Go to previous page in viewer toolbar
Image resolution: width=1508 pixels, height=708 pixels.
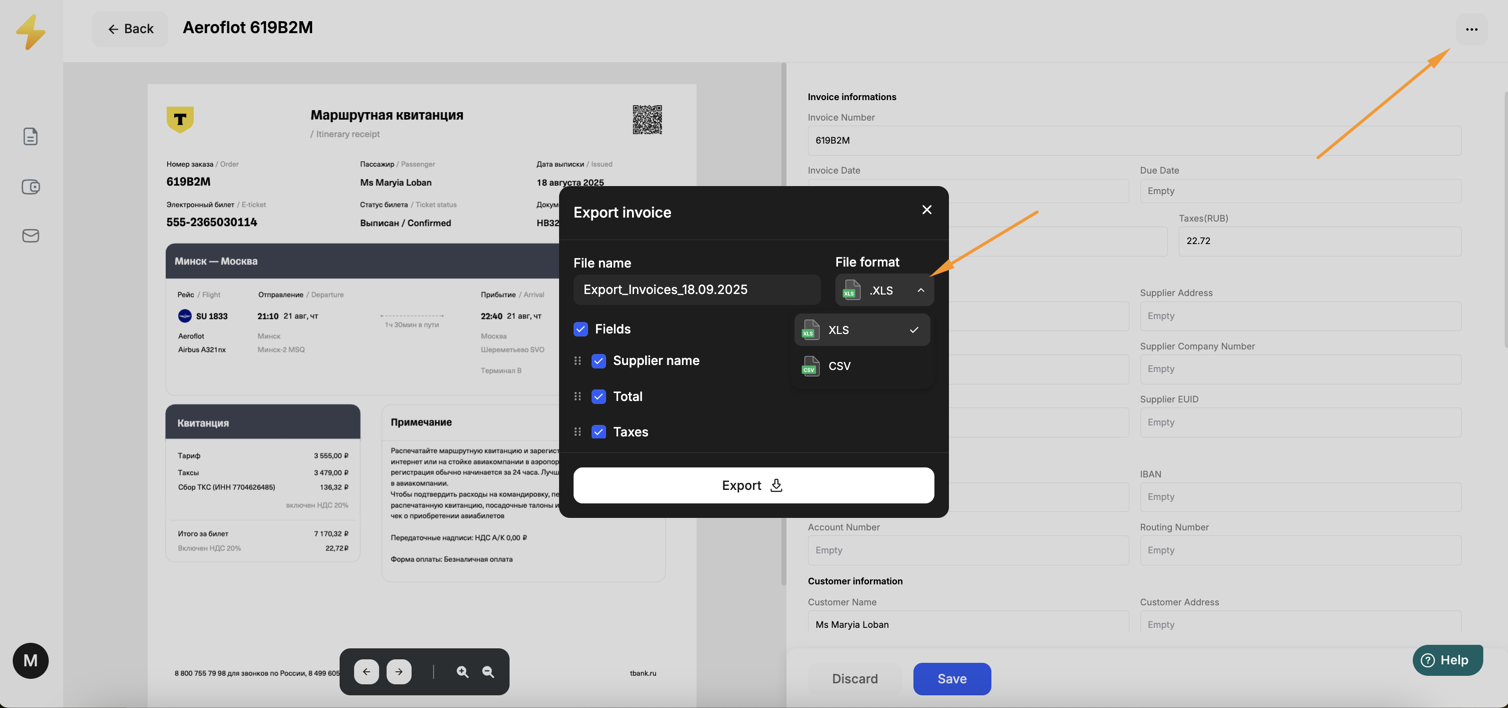click(366, 672)
